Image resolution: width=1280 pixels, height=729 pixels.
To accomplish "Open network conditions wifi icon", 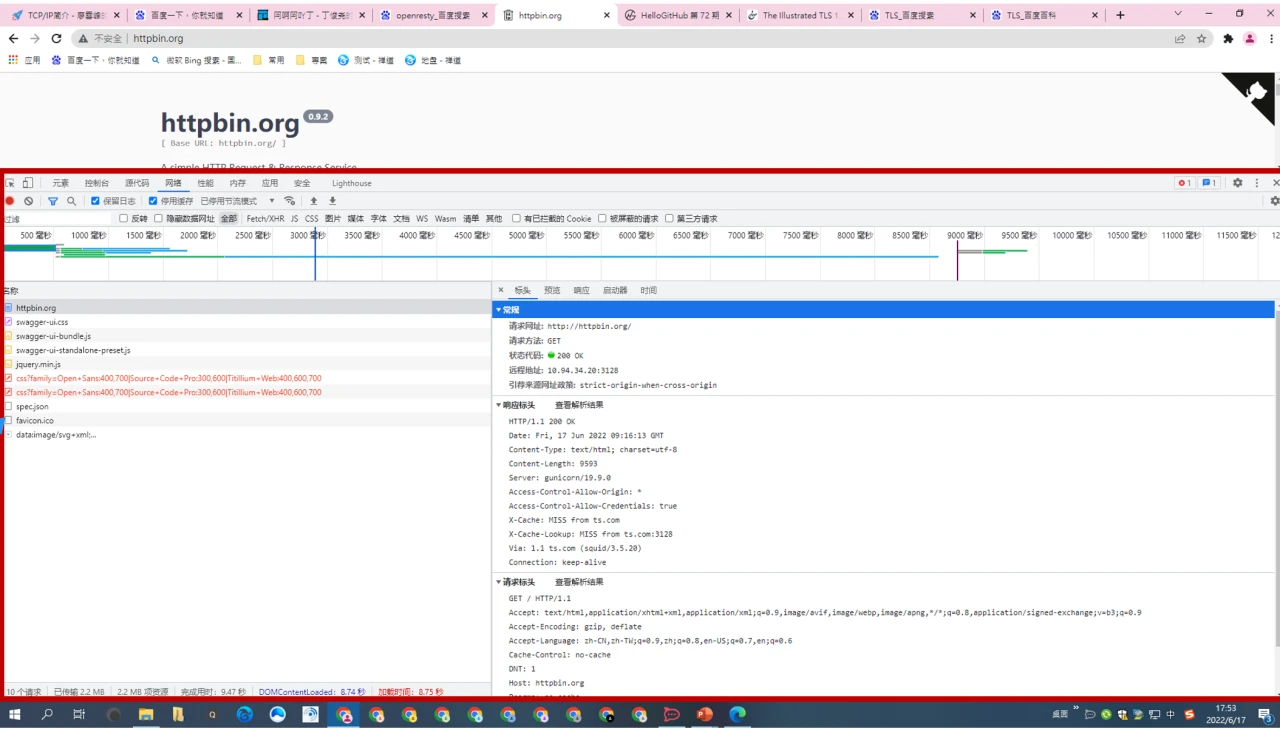I will point(290,201).
